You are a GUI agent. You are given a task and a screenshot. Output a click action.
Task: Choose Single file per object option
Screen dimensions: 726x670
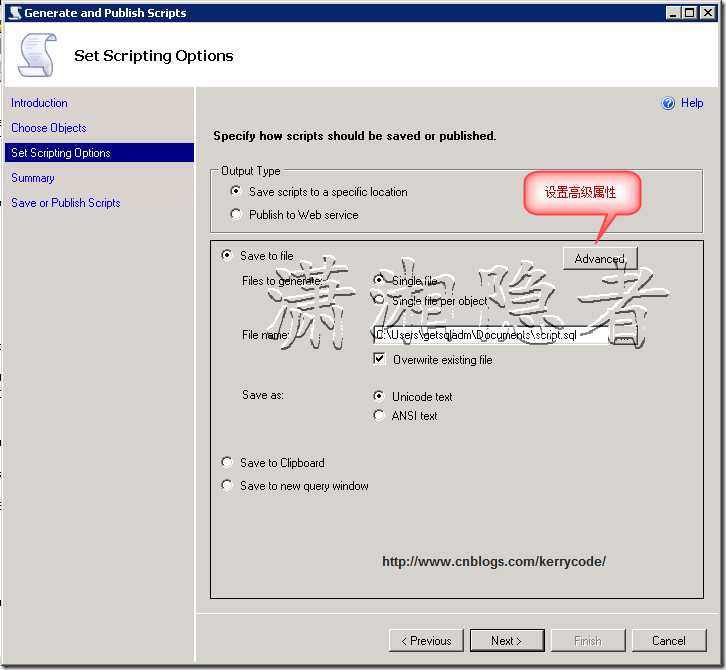pos(379,300)
